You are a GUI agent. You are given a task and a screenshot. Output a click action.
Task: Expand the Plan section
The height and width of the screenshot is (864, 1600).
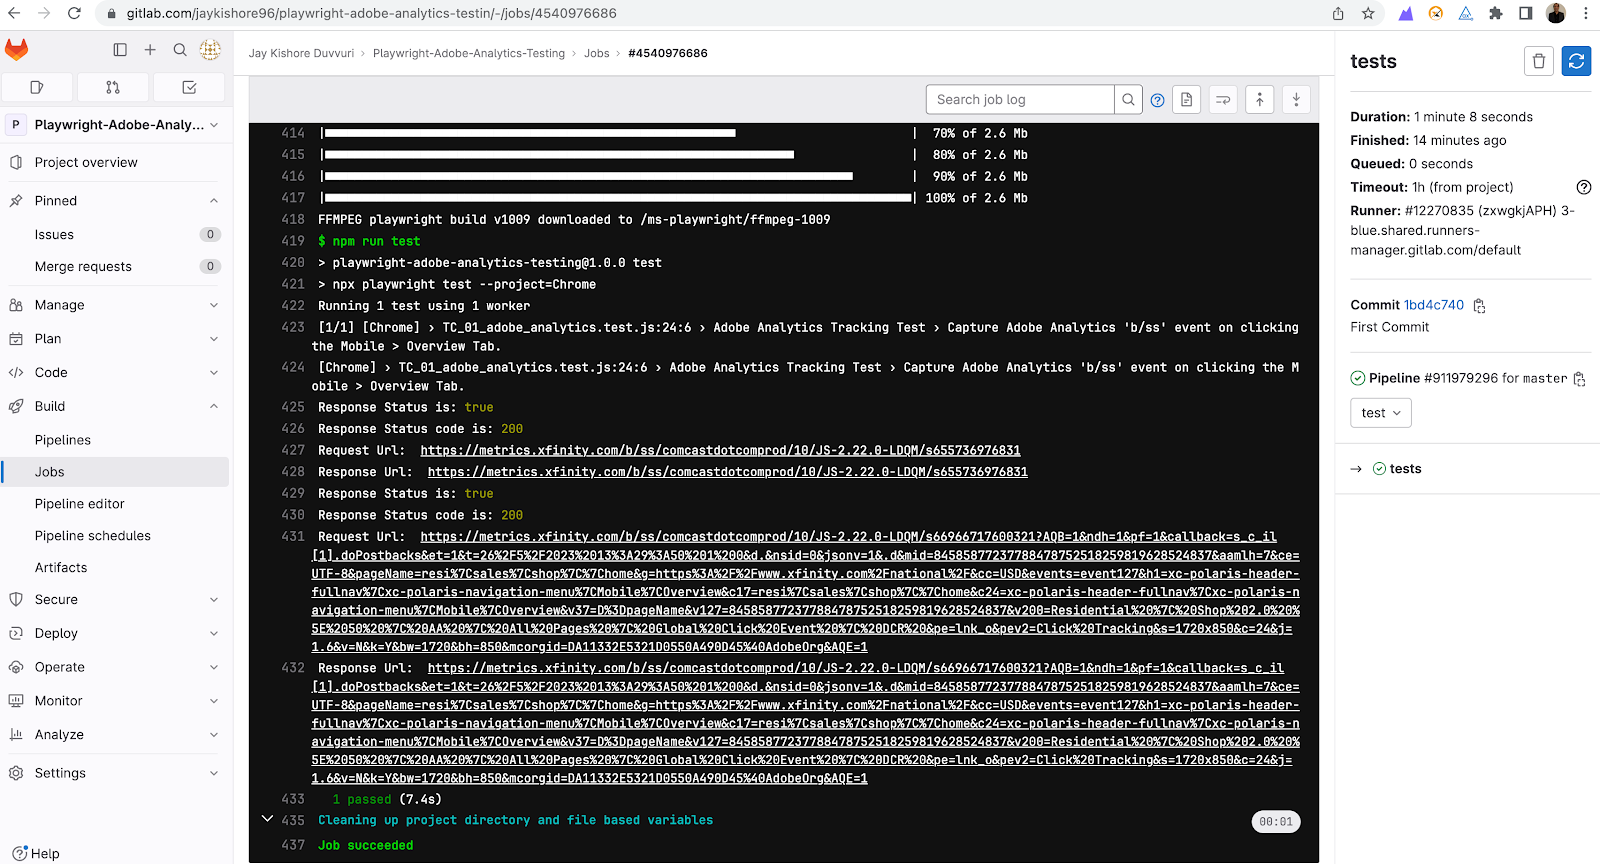pyautogui.click(x=116, y=339)
